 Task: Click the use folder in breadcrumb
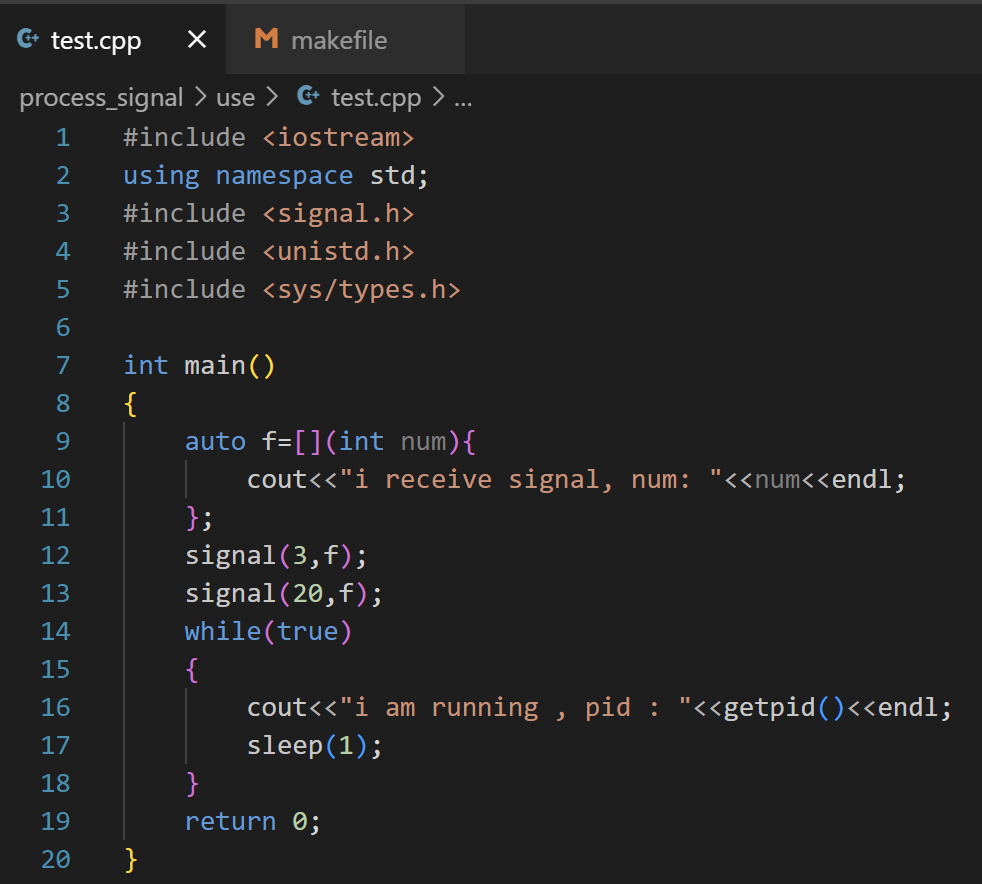(235, 98)
